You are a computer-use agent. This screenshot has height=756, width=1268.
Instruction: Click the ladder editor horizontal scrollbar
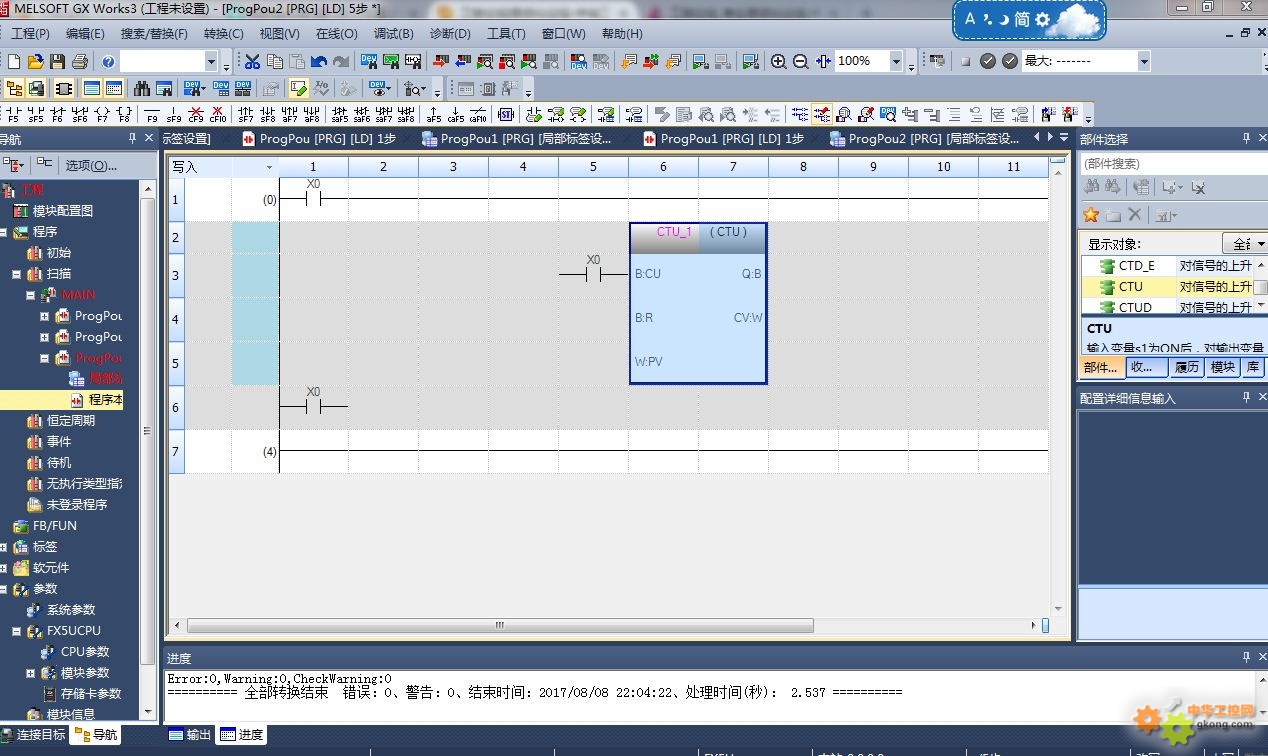(500, 625)
